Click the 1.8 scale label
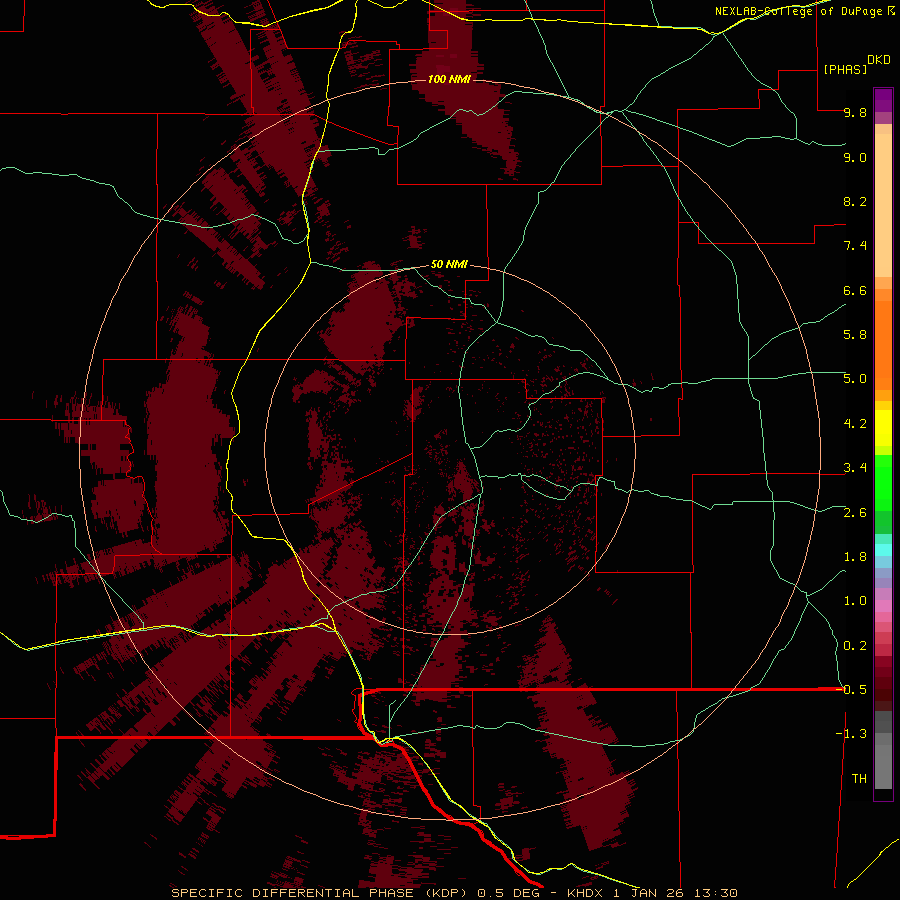Viewport: 900px width, 900px height. pos(855,557)
